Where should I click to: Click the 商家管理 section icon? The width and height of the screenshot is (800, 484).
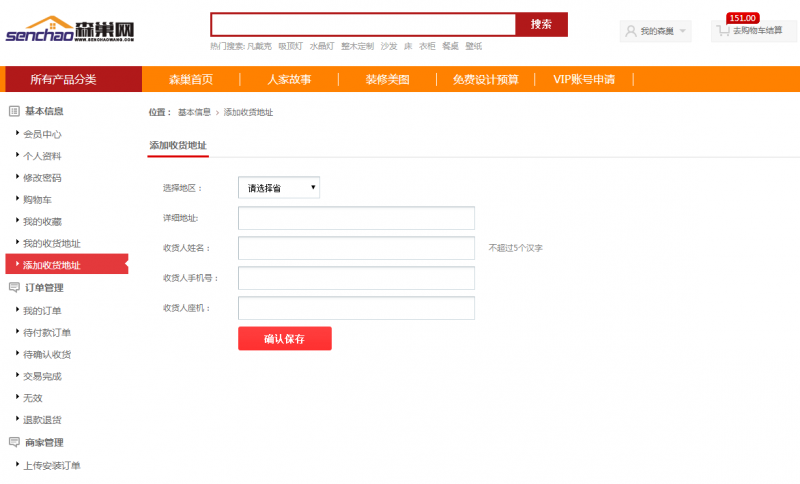14,442
